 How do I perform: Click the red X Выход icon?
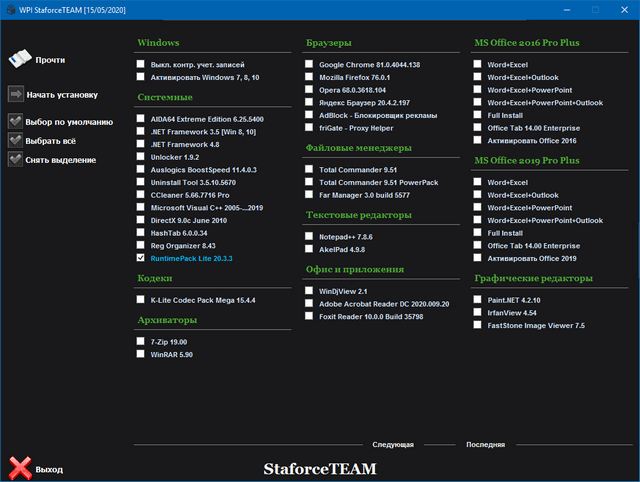(20, 468)
